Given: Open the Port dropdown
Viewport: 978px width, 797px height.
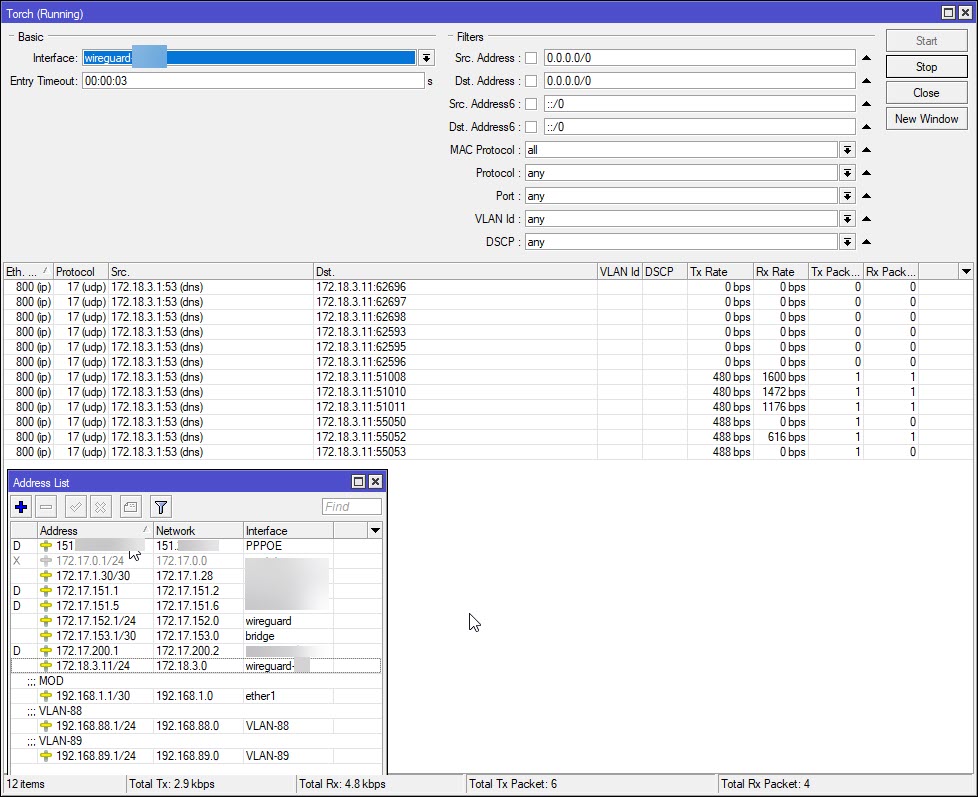Looking at the screenshot, I should tap(847, 196).
